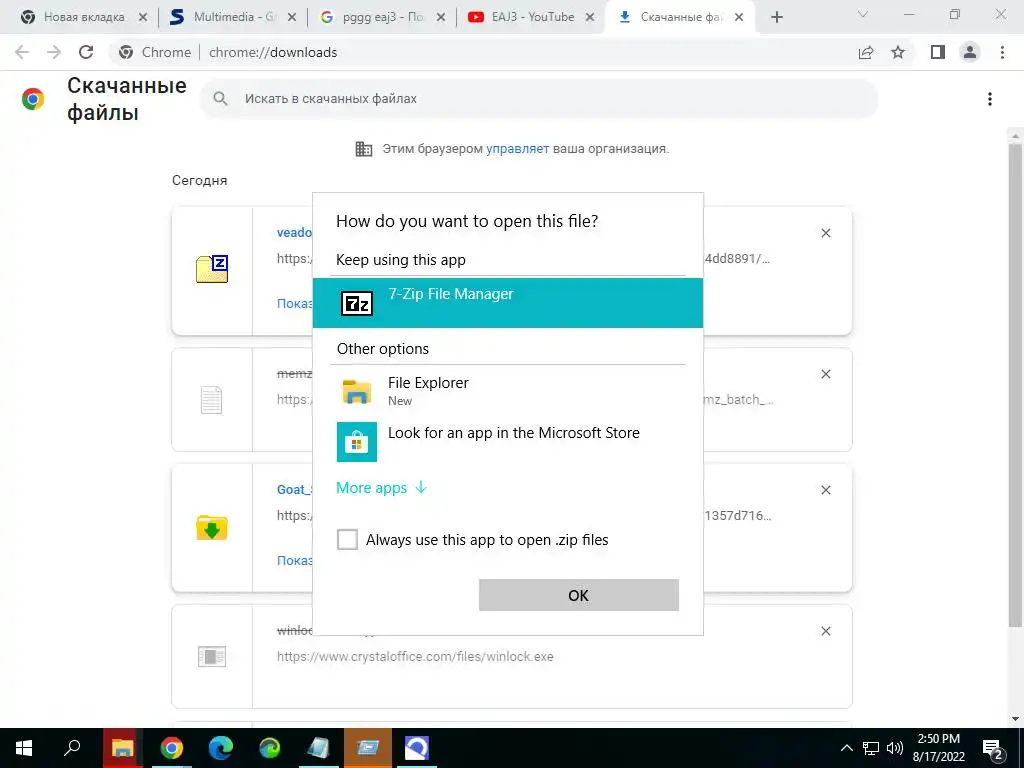Click the downloads page vertical scrollbar
This screenshot has height=768, width=1024.
pos(1015,385)
